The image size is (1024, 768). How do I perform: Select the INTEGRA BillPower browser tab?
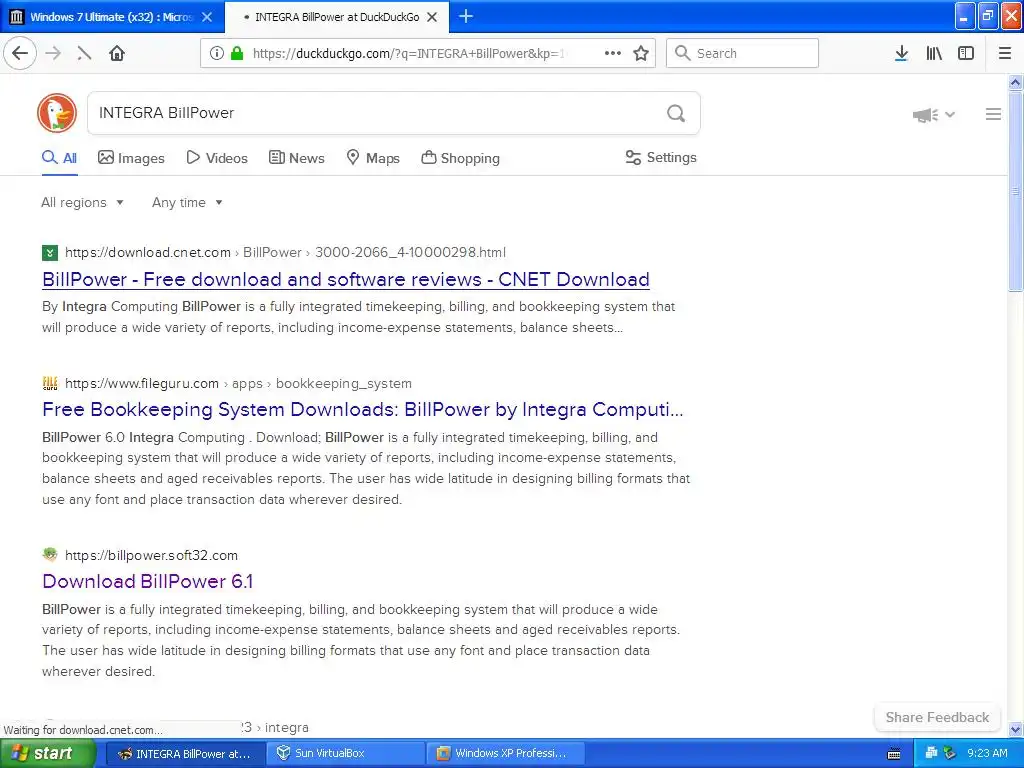336,17
